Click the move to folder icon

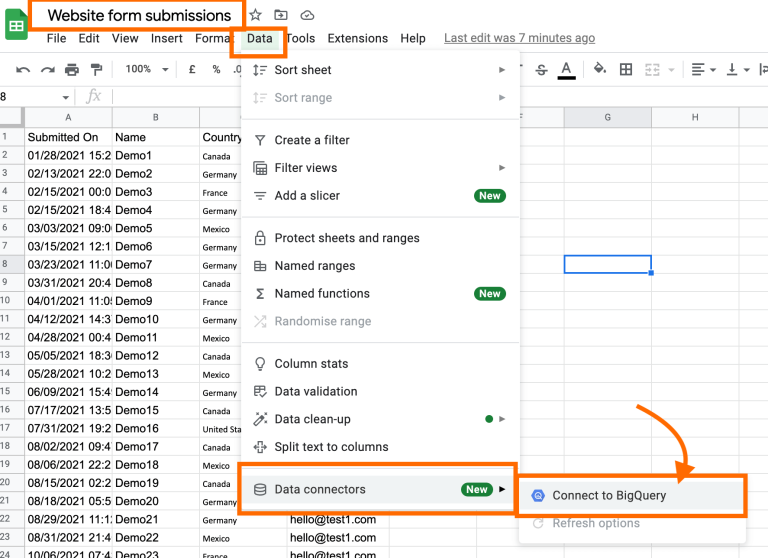tap(281, 15)
